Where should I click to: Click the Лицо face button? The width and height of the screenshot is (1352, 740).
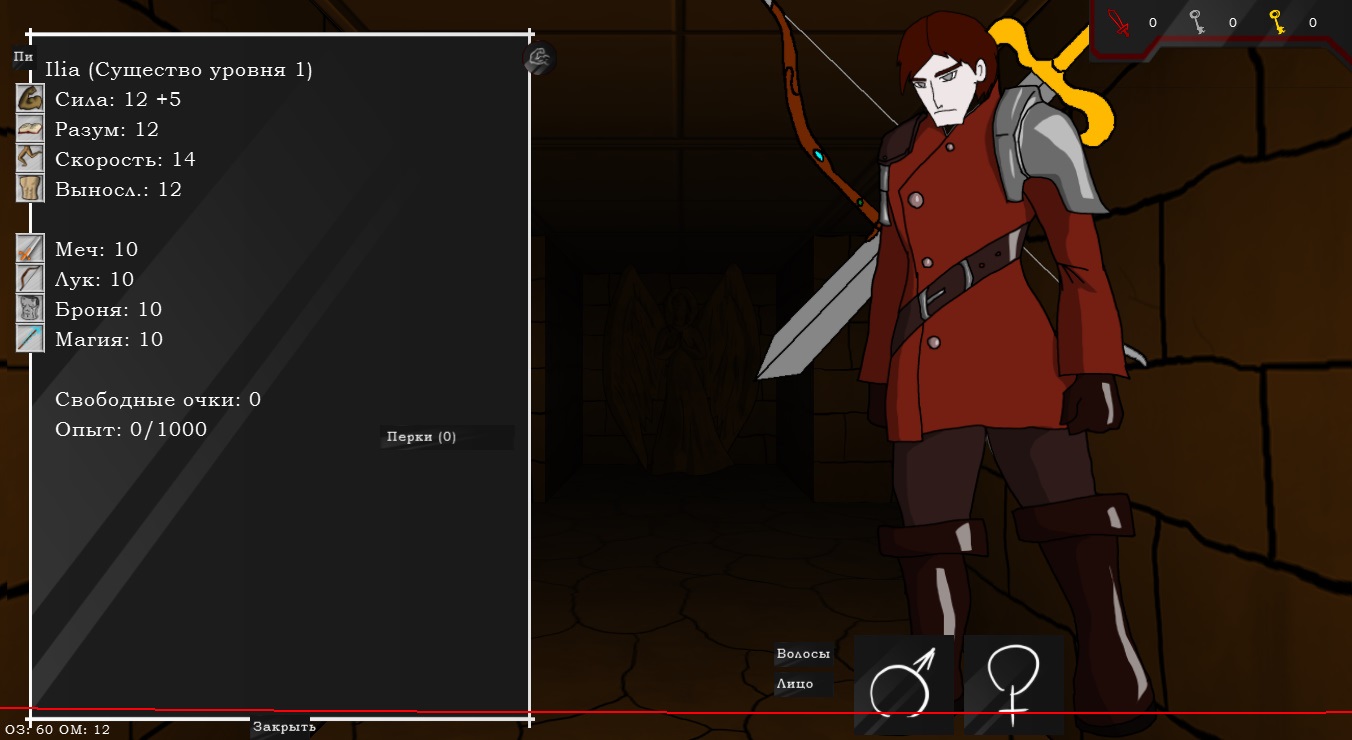click(803, 685)
